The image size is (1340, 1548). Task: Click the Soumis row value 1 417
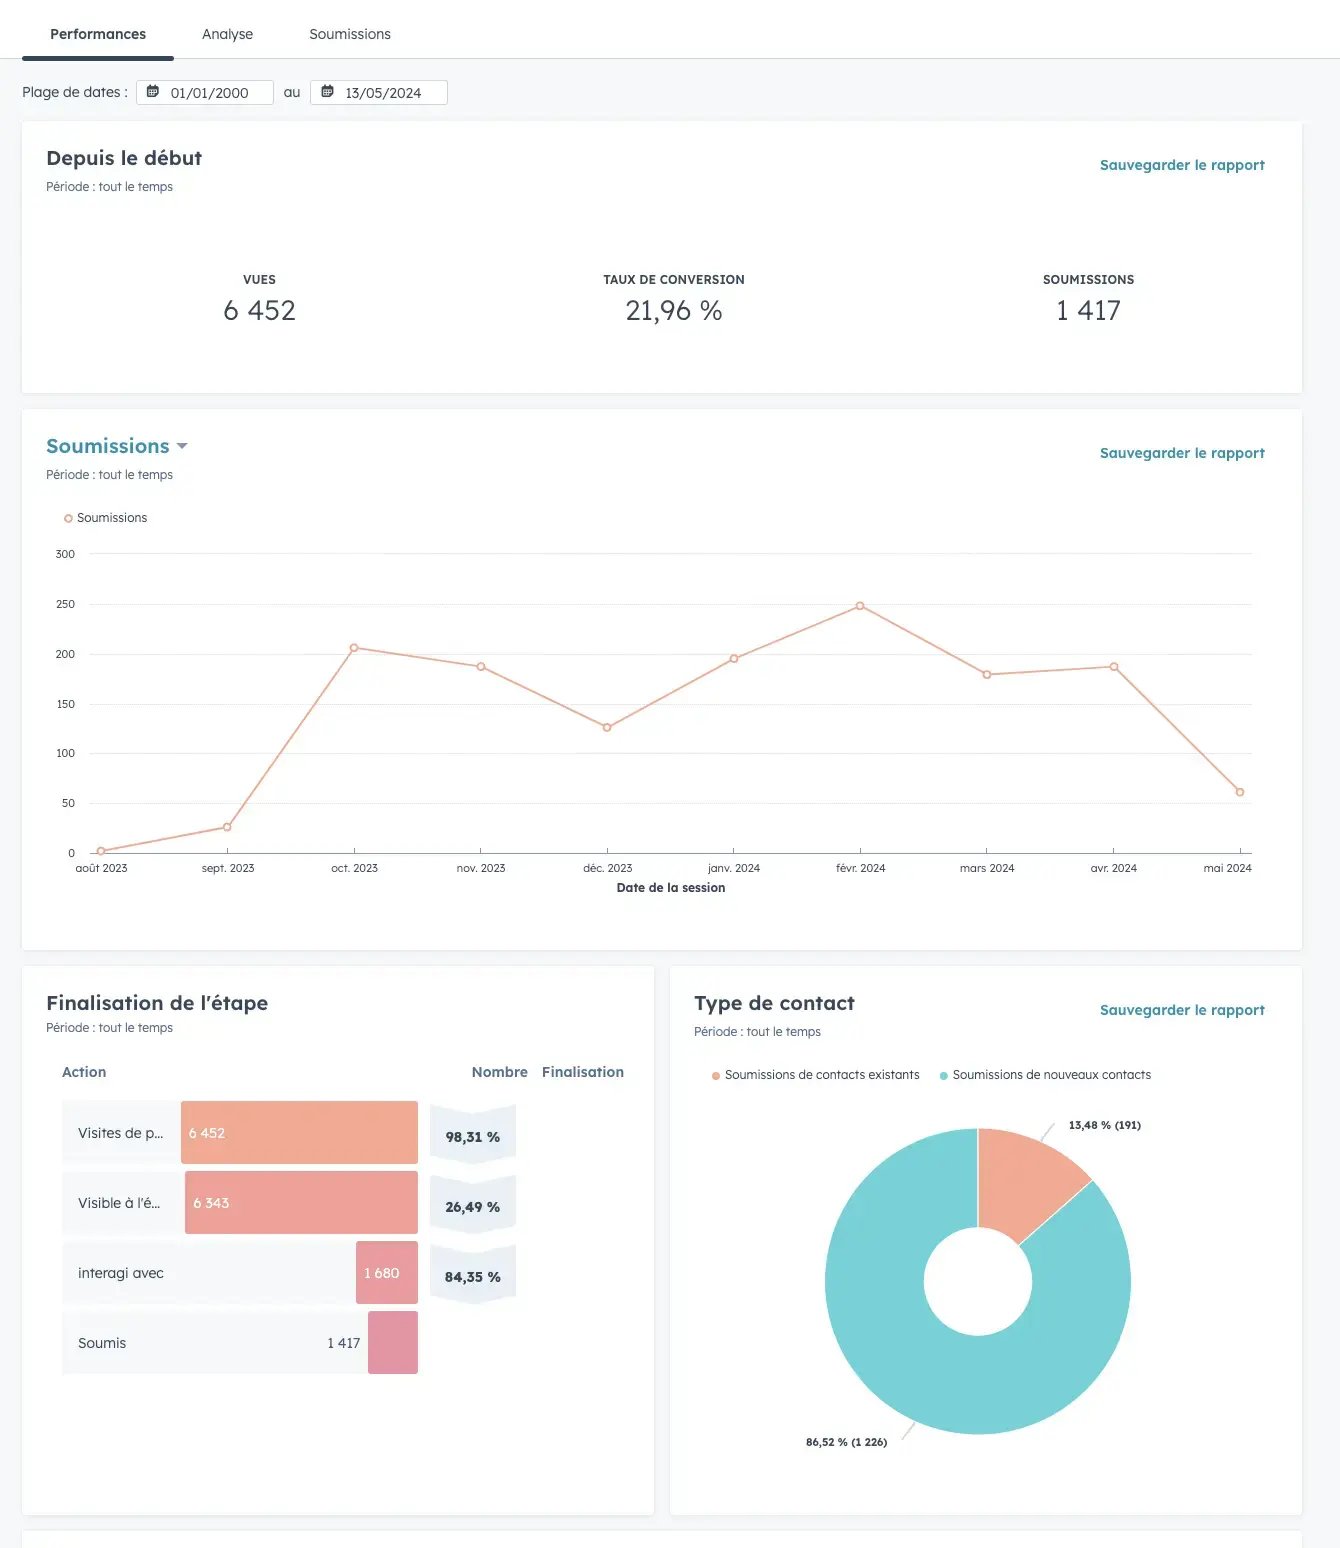343,1343
